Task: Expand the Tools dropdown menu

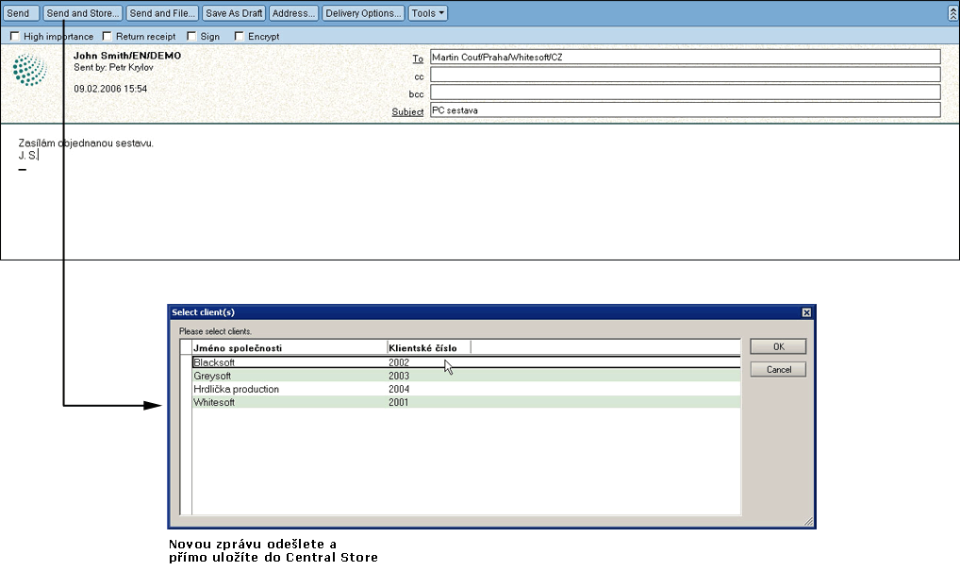Action: click(x=428, y=14)
